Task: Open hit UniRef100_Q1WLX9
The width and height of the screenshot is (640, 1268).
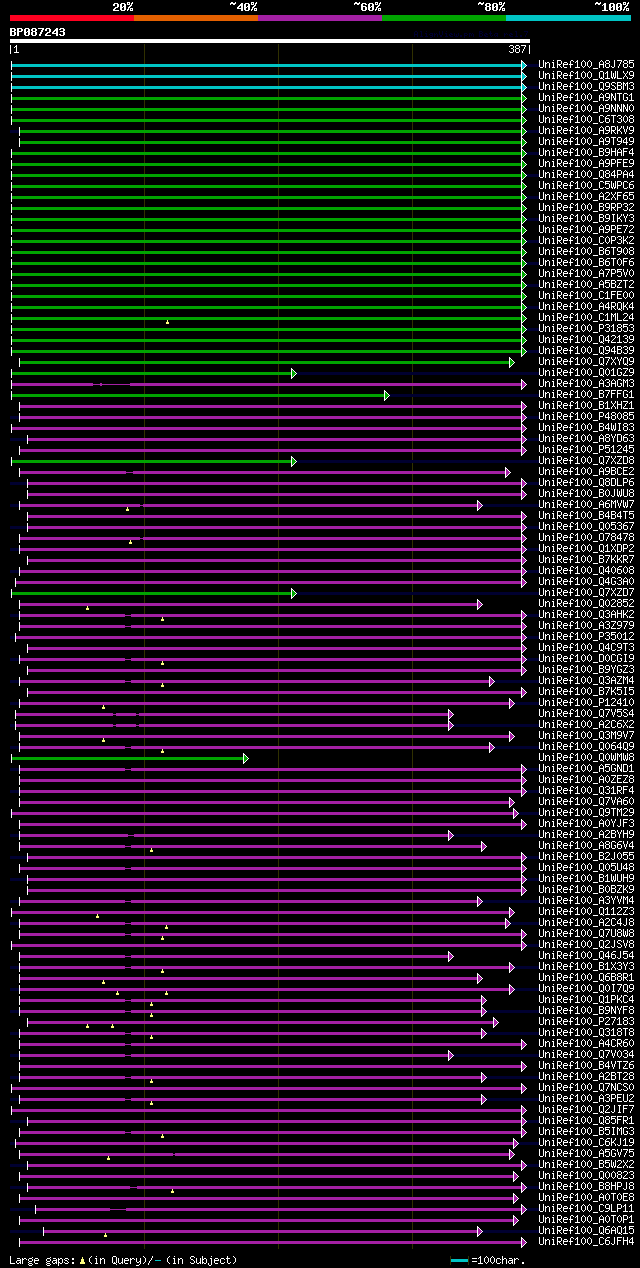Action: pos(586,75)
